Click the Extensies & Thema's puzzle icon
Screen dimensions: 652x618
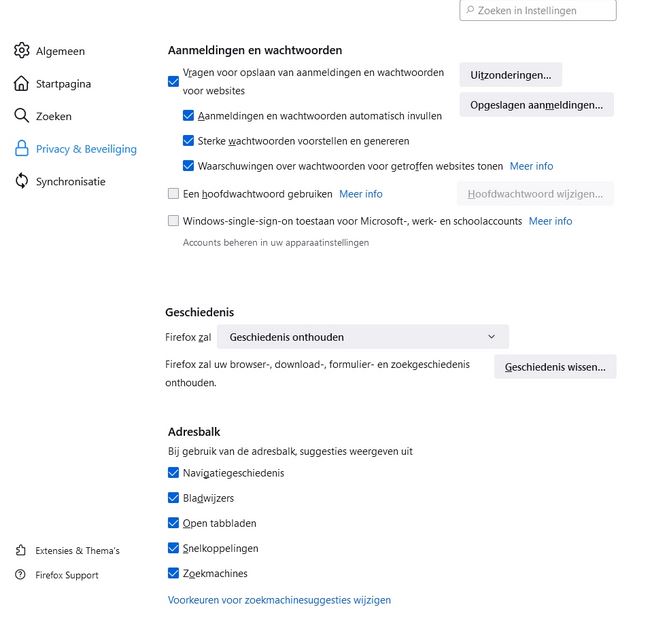[x=21, y=550]
